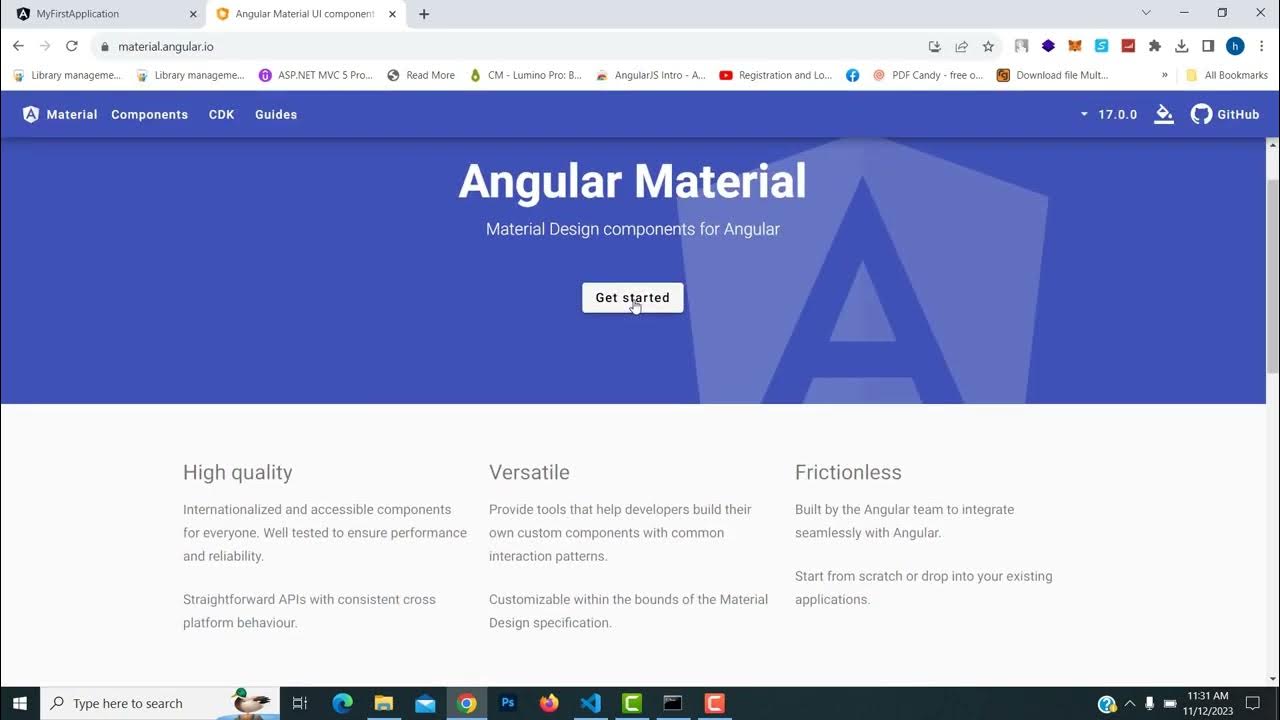The height and width of the screenshot is (720, 1280).
Task: Open the Windows Start menu
Action: pyautogui.click(x=20, y=703)
